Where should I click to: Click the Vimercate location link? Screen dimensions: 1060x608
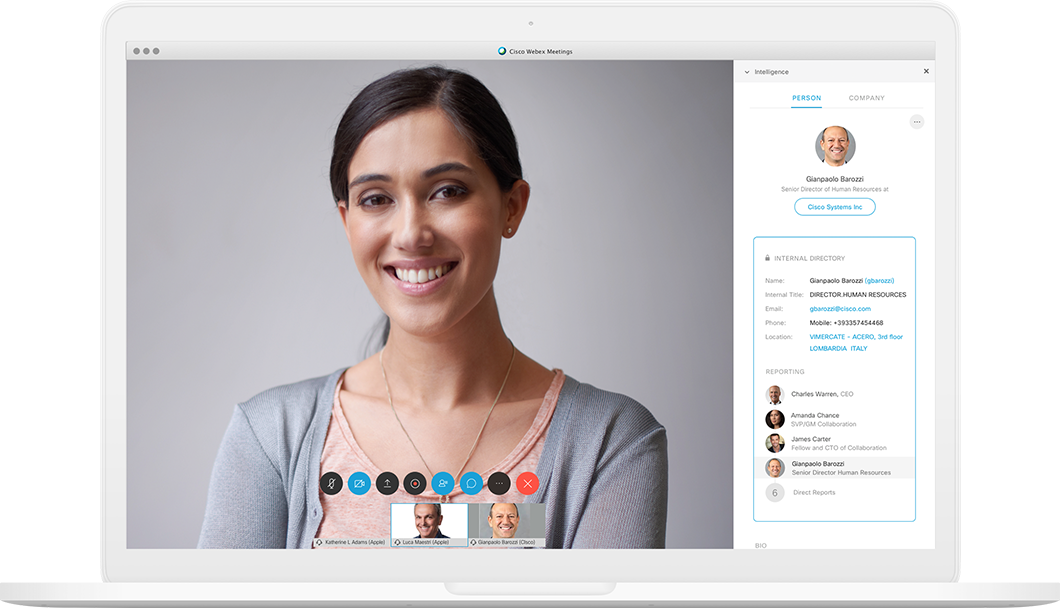click(x=856, y=337)
